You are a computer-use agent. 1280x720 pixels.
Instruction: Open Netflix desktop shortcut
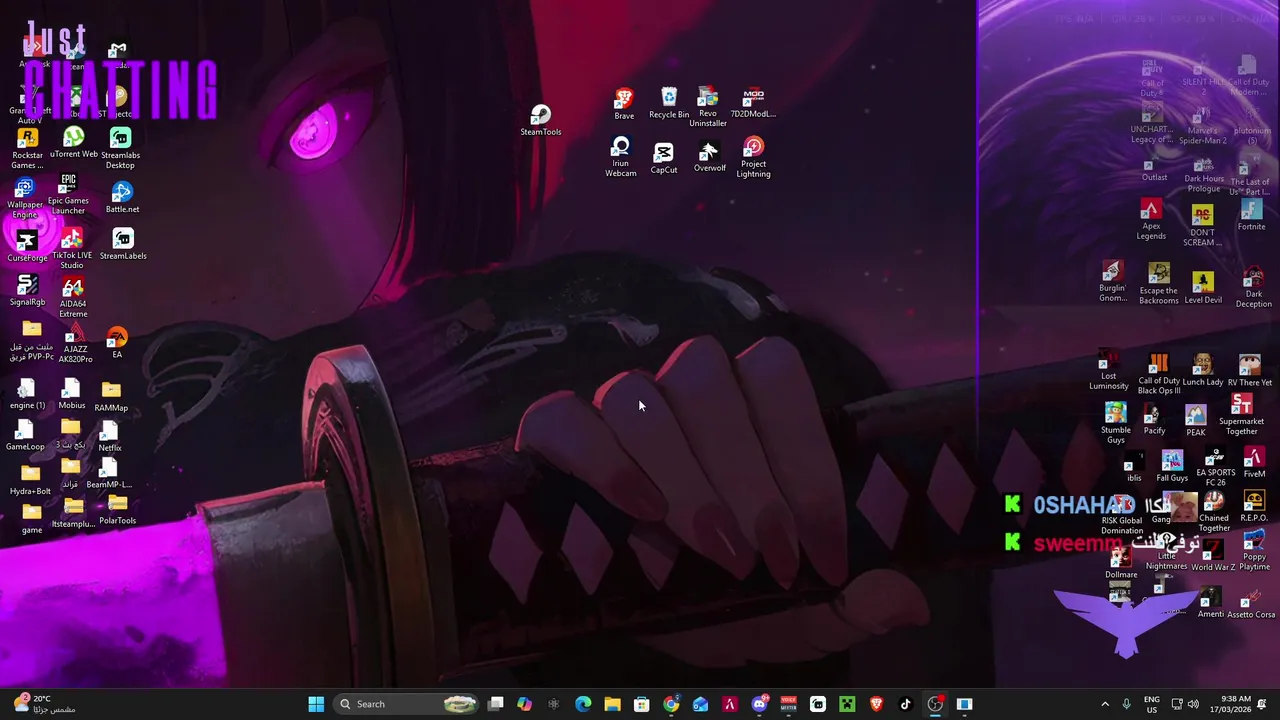click(x=110, y=437)
